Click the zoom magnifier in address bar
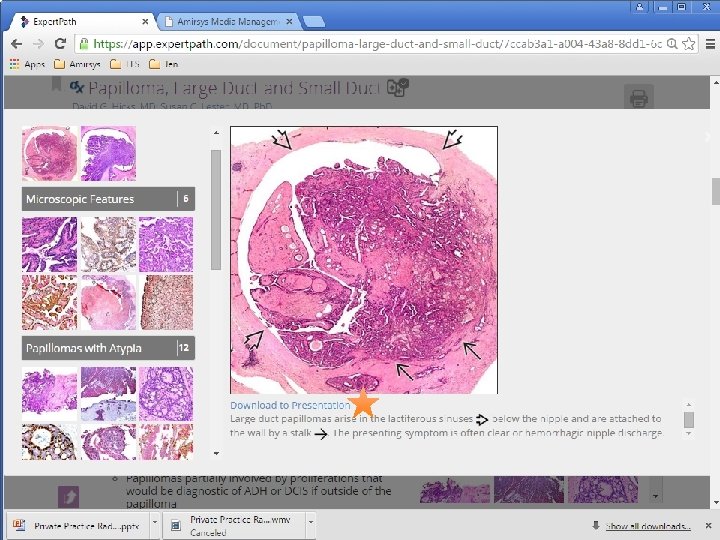Viewport: 720px width, 540px height. 672,44
